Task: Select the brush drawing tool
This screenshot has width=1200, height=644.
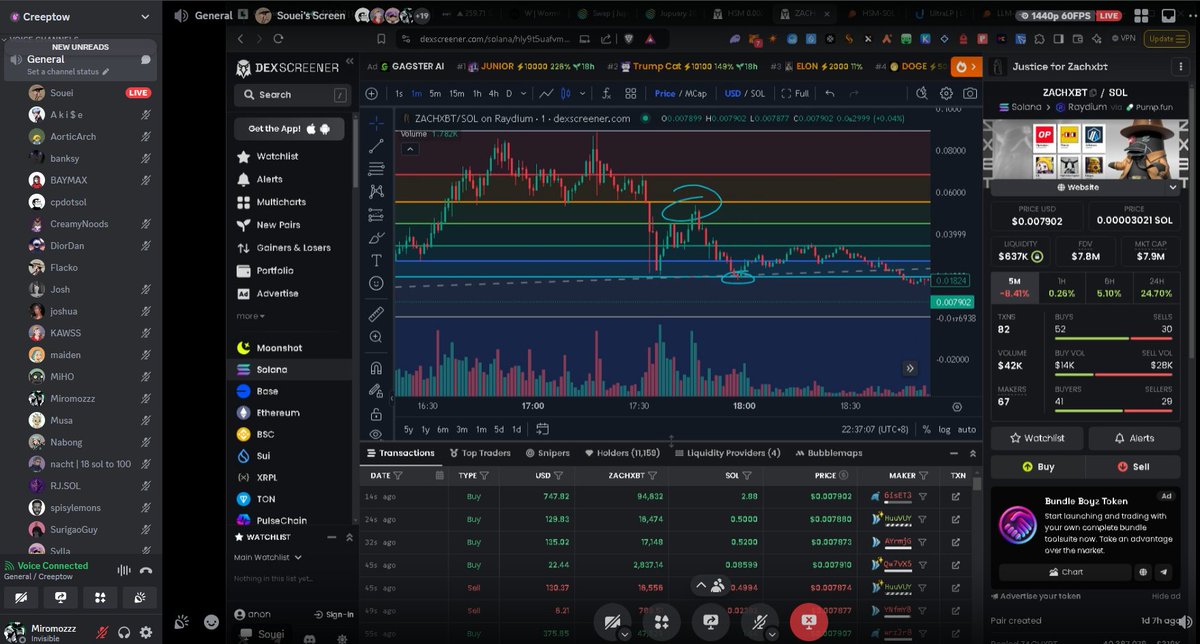Action: point(376,237)
